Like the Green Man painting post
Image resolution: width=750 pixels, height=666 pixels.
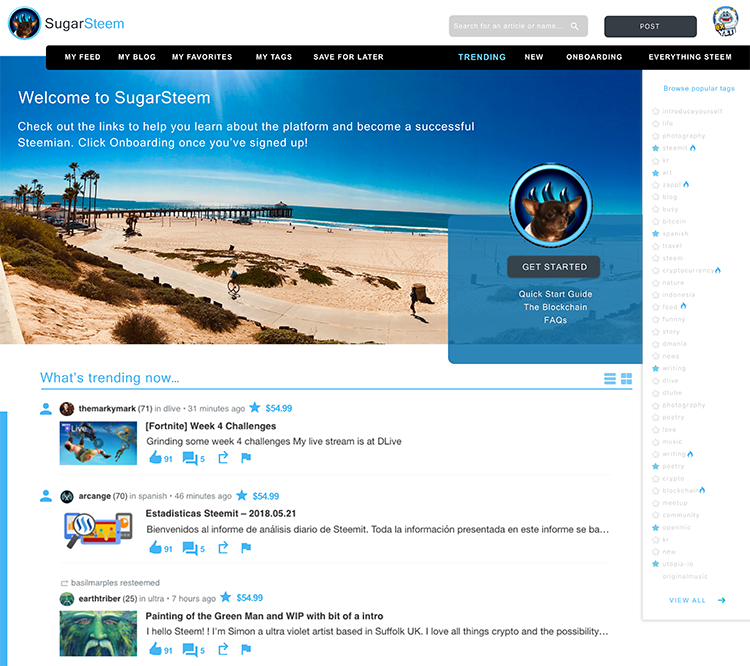coord(155,649)
